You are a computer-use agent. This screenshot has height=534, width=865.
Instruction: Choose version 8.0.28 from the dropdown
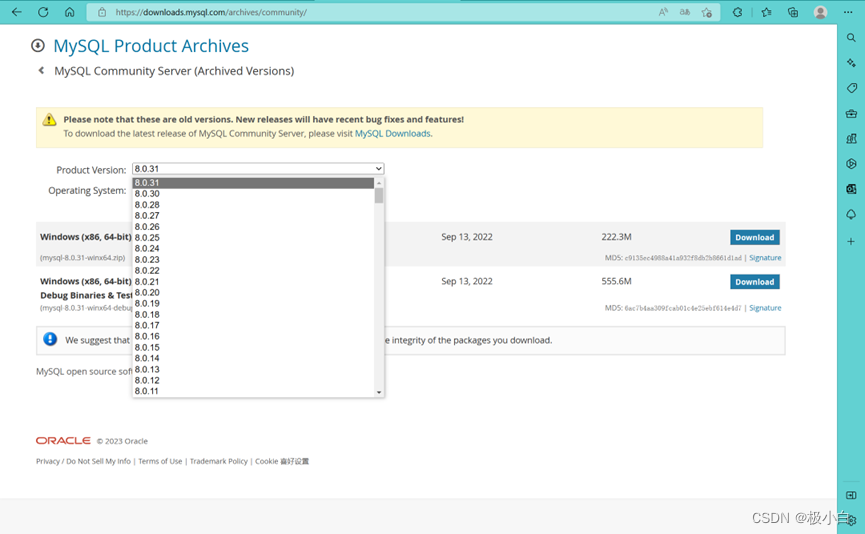tap(253, 205)
